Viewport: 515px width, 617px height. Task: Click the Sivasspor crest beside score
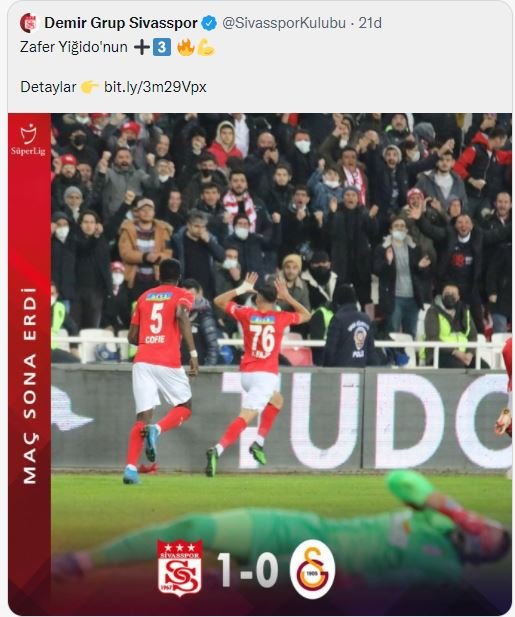point(180,567)
